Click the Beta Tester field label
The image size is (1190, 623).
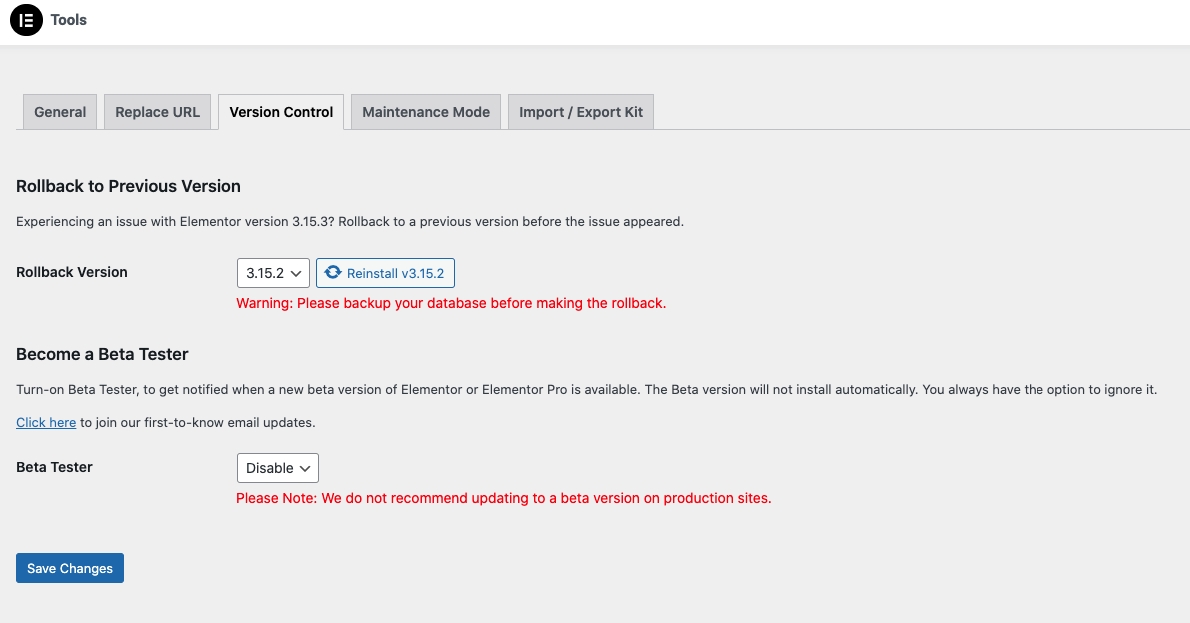[x=55, y=467]
